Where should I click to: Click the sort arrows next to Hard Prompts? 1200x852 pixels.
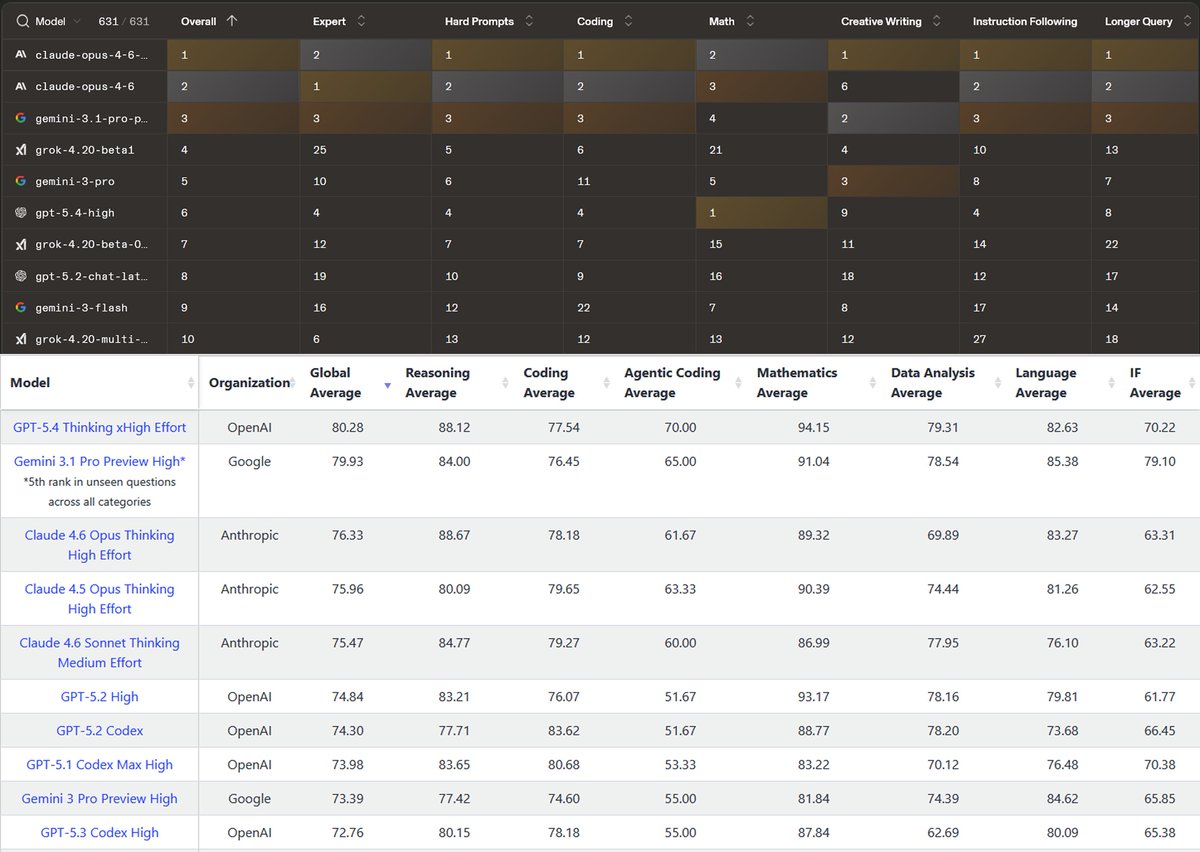pyautogui.click(x=529, y=21)
